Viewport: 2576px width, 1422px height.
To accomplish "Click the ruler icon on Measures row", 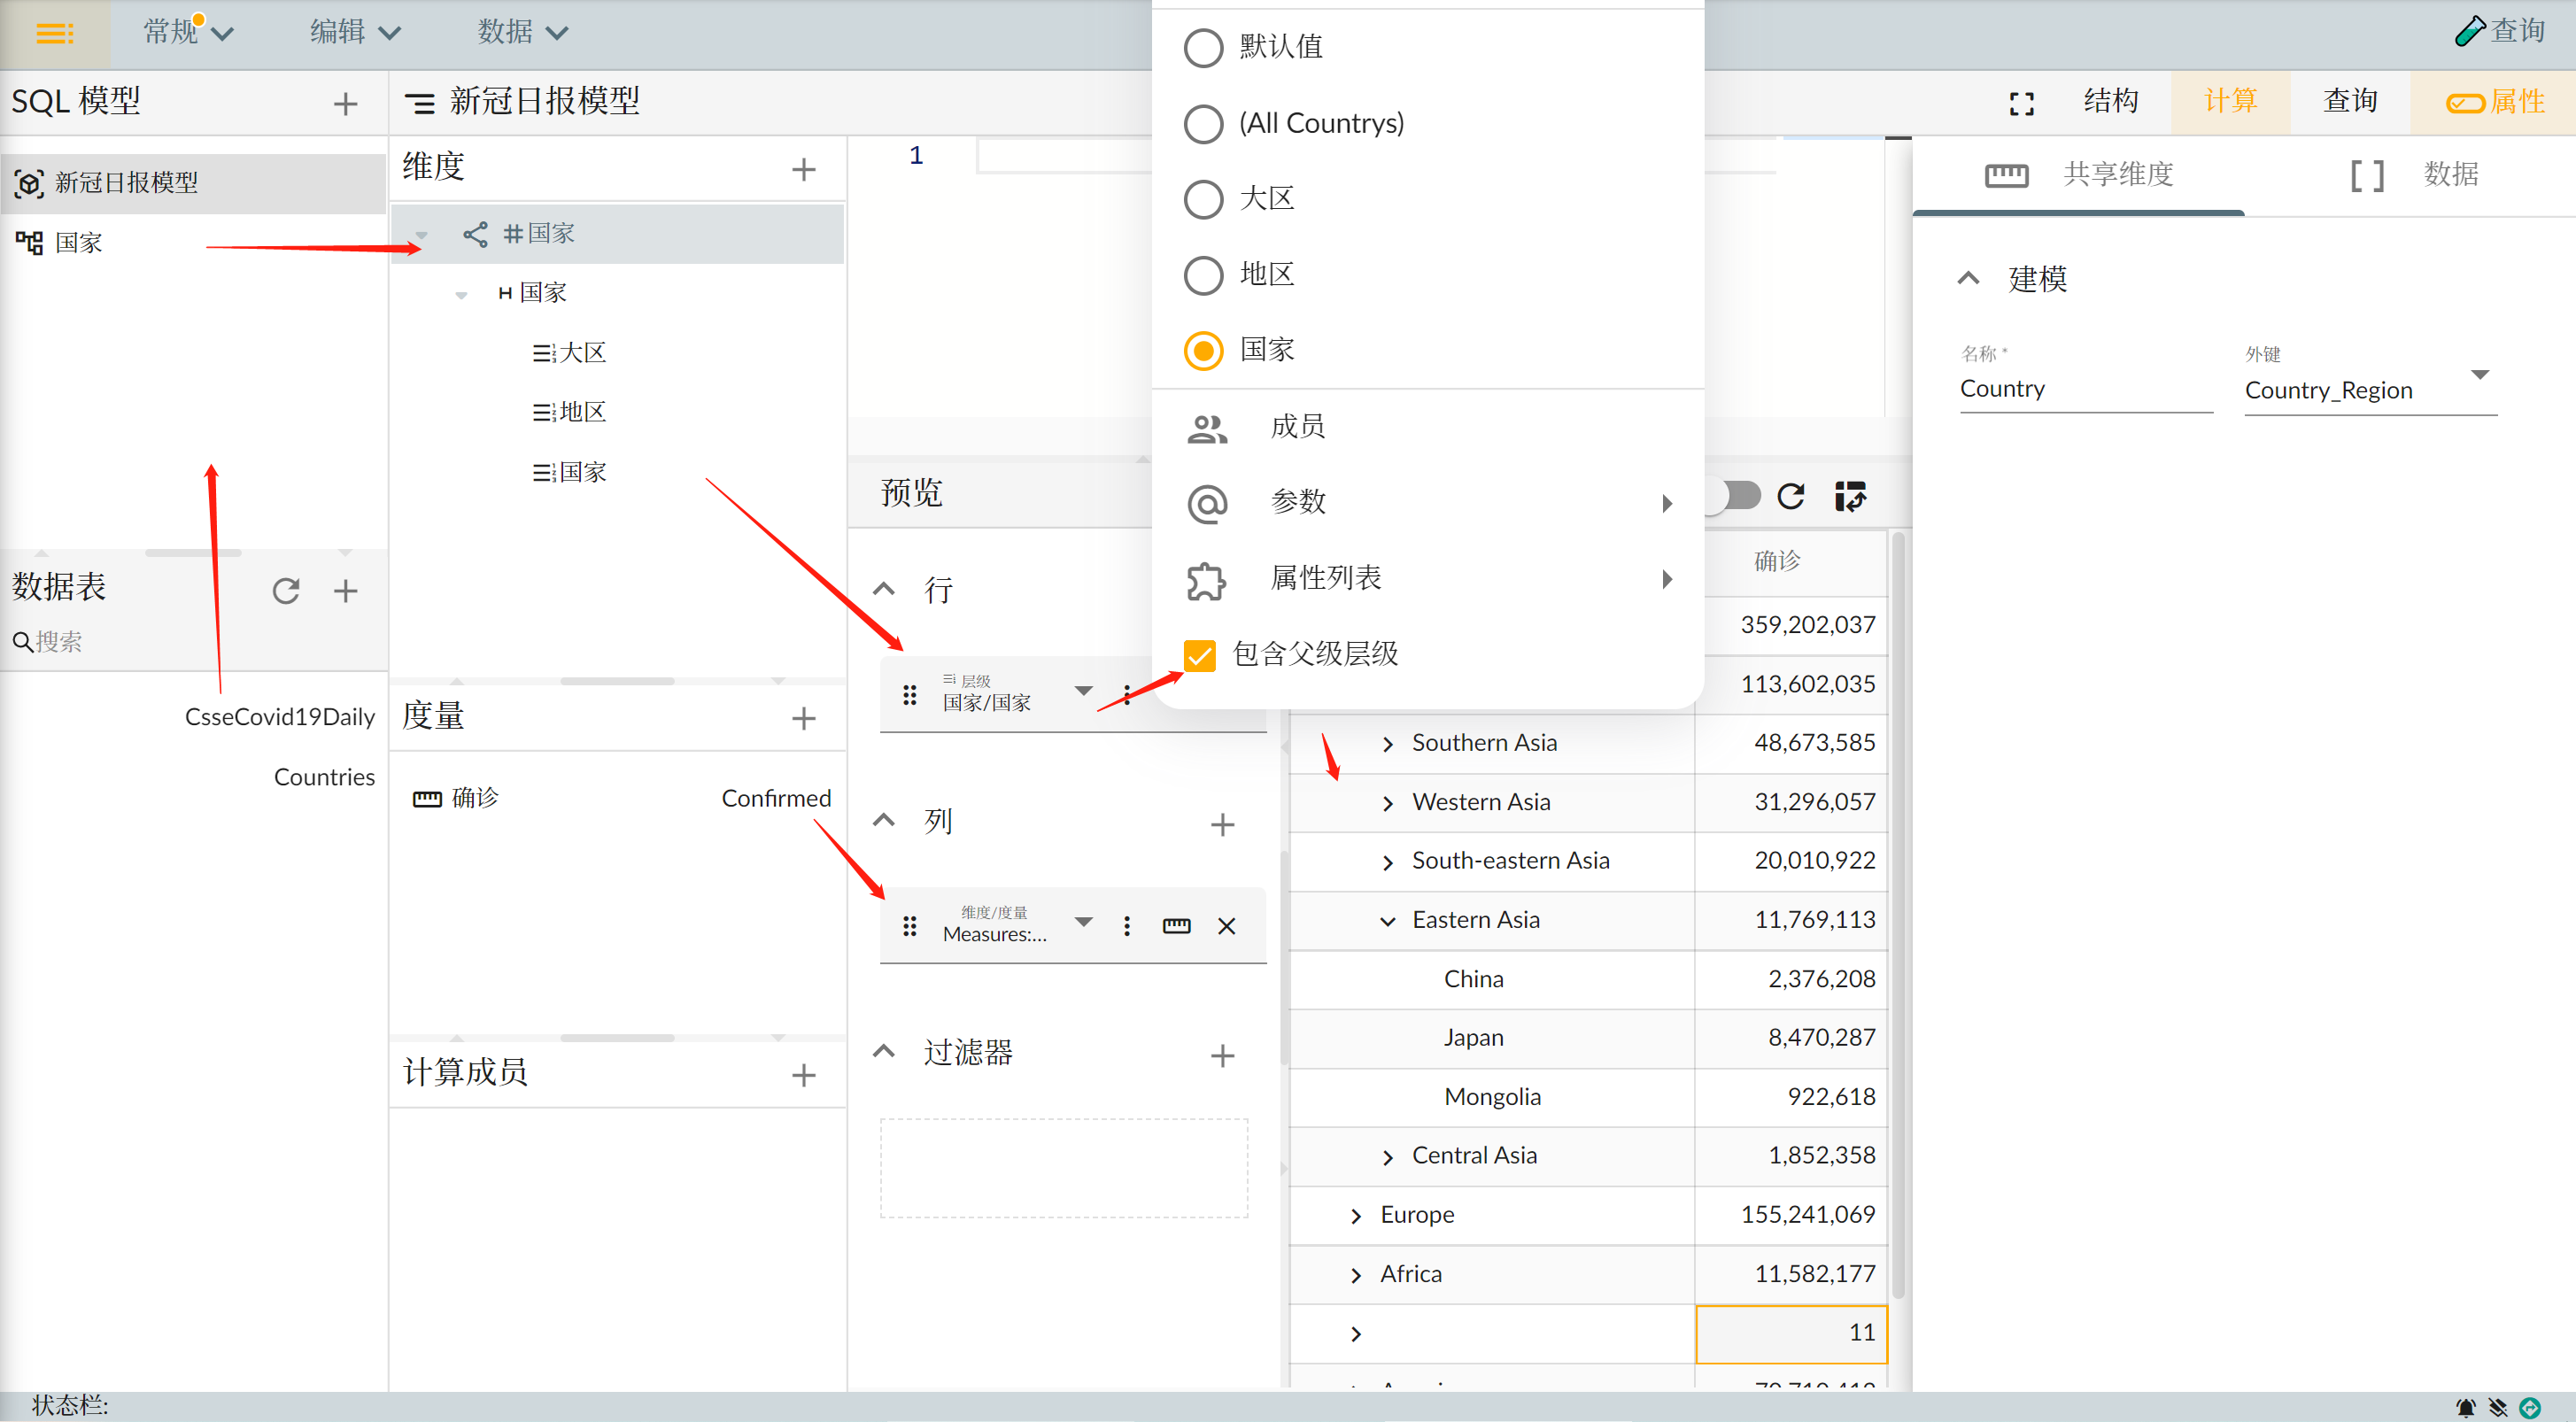I will click(1176, 926).
